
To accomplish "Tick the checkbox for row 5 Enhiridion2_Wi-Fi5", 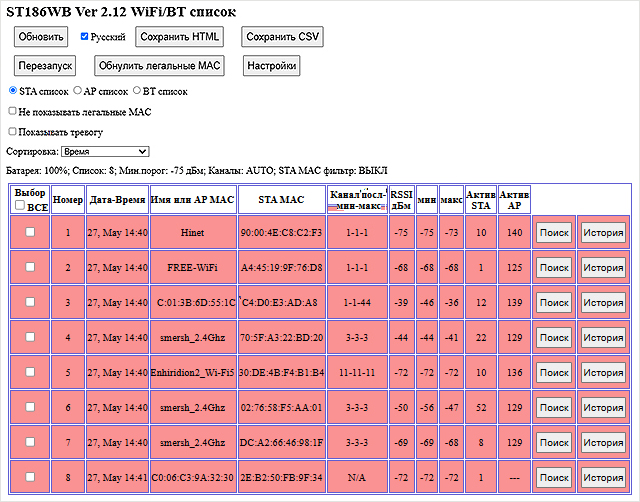I will pyautogui.click(x=30, y=373).
